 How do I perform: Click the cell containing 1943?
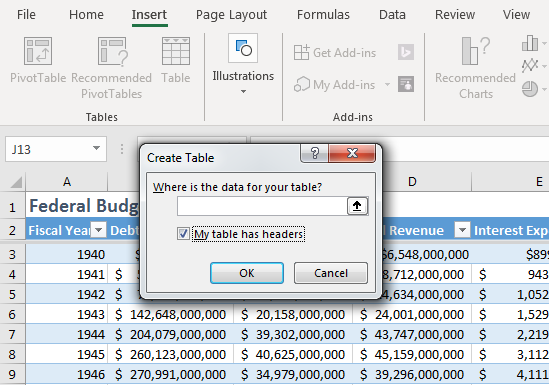[x=67, y=314]
